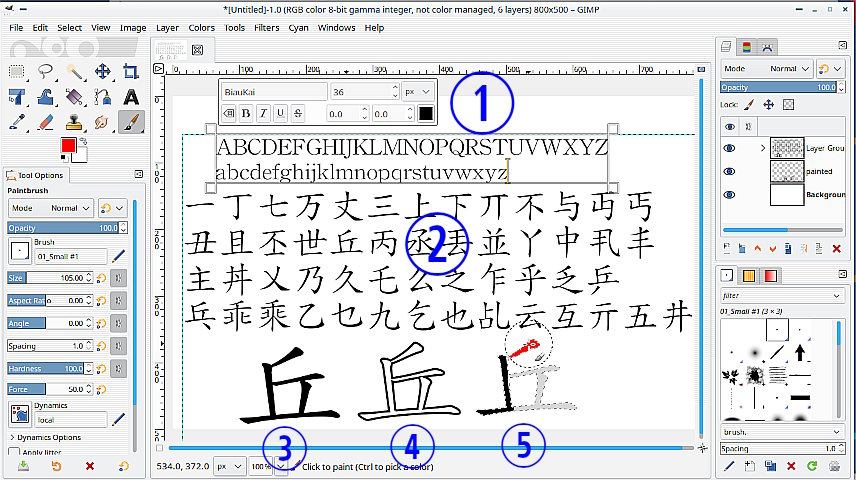The width and height of the screenshot is (856, 480).
Task: Apply Bold in the text toolbar
Action: (246, 113)
